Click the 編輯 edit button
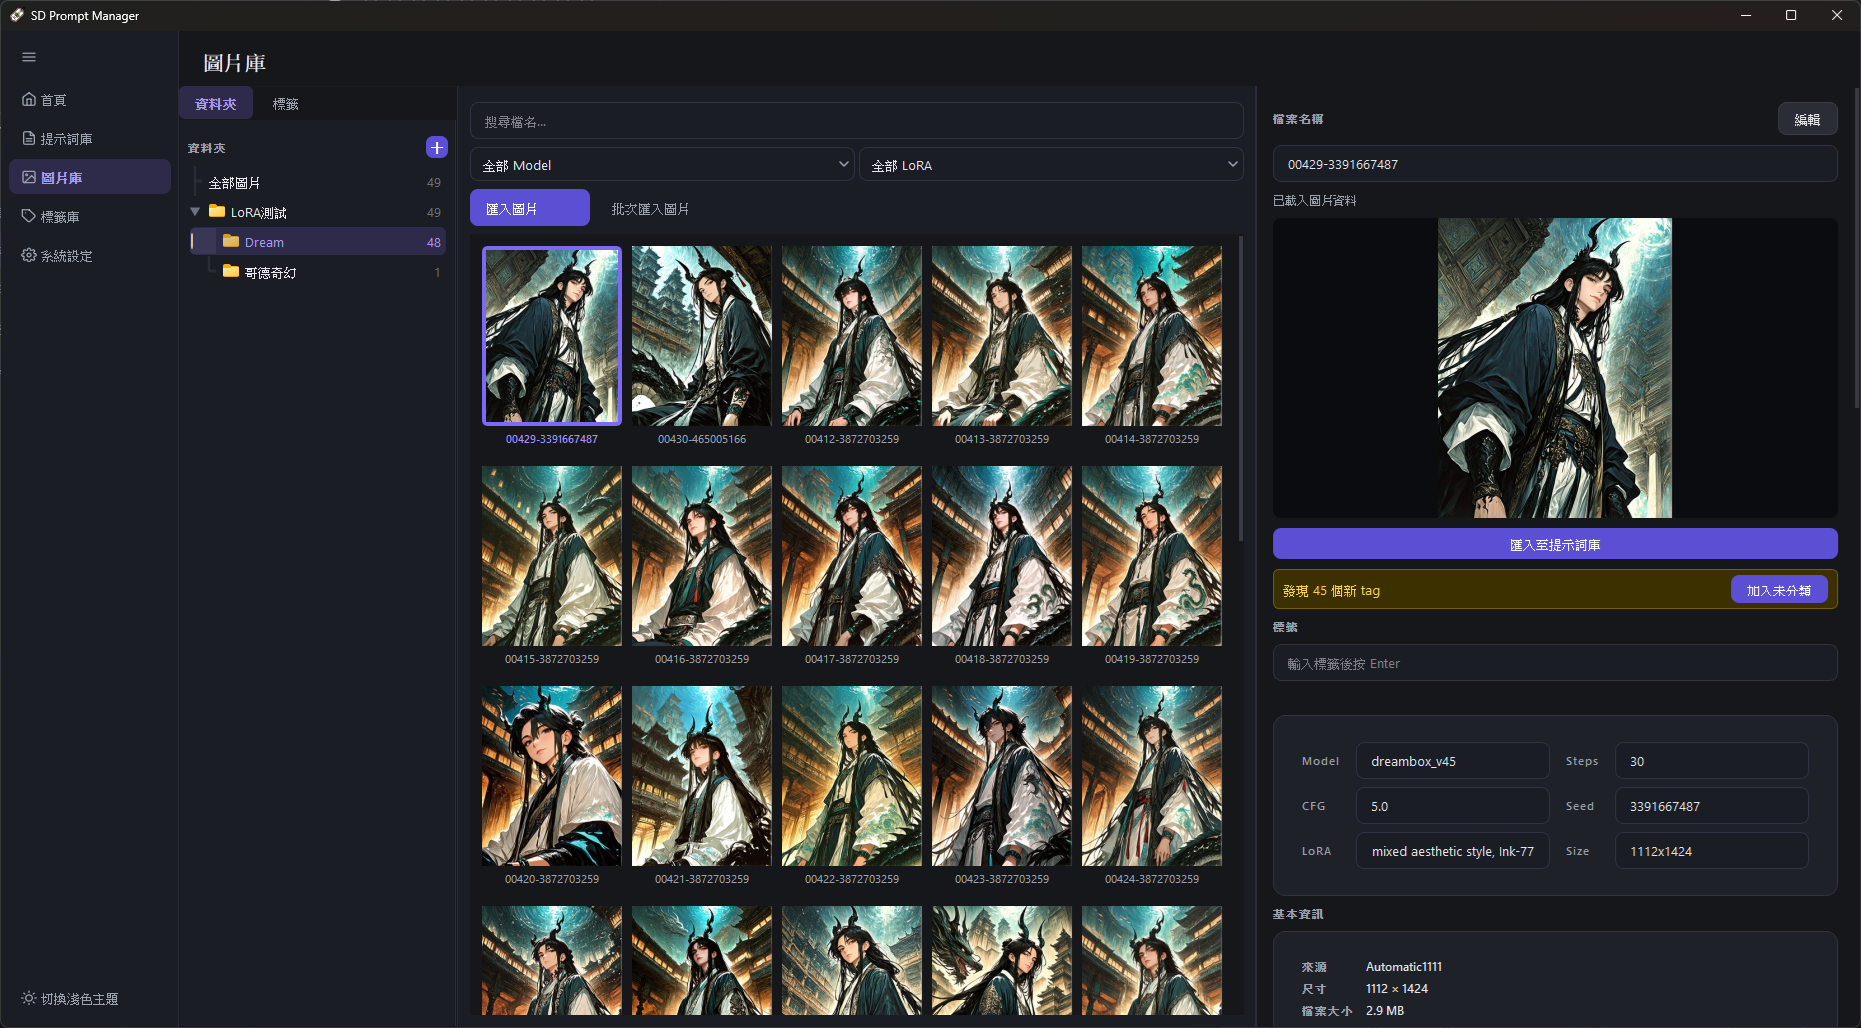1861x1028 pixels. pos(1807,119)
